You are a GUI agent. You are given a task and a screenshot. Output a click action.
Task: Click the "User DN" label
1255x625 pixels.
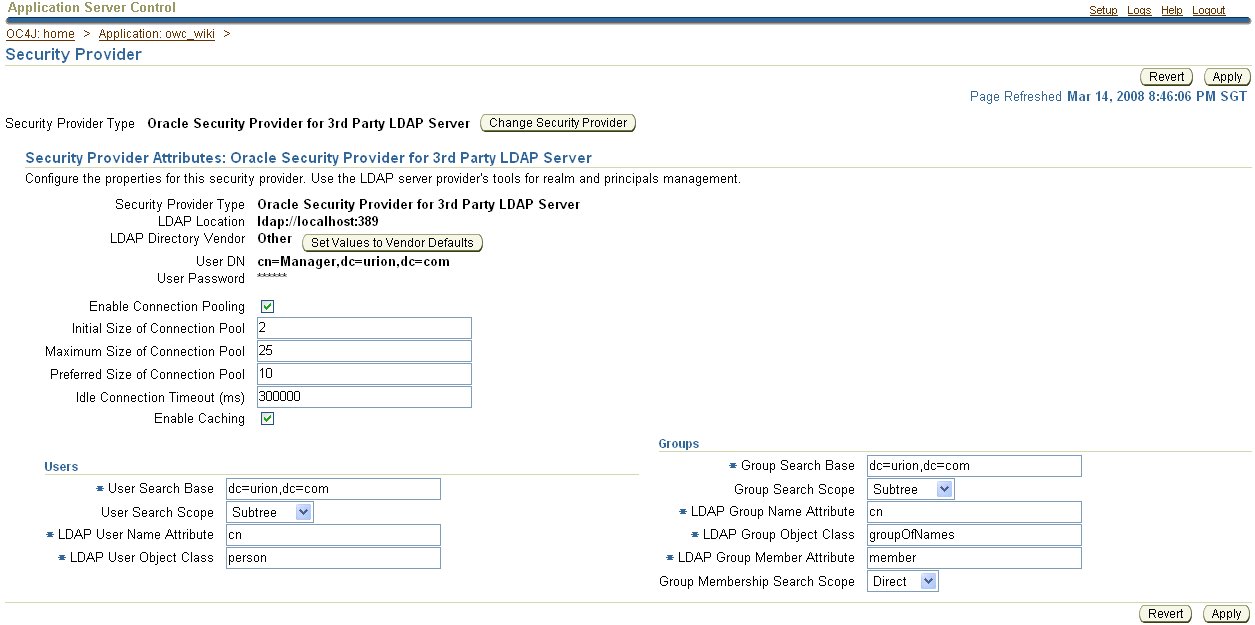click(221, 262)
